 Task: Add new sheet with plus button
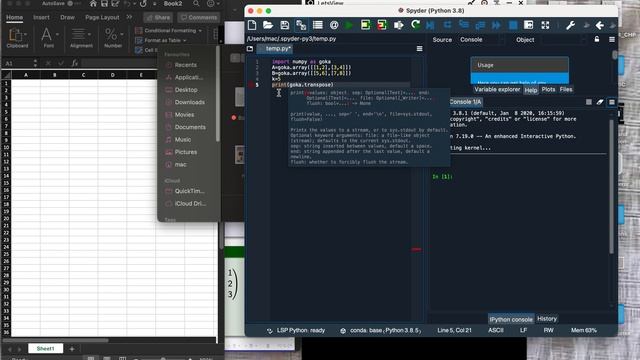pos(72,349)
